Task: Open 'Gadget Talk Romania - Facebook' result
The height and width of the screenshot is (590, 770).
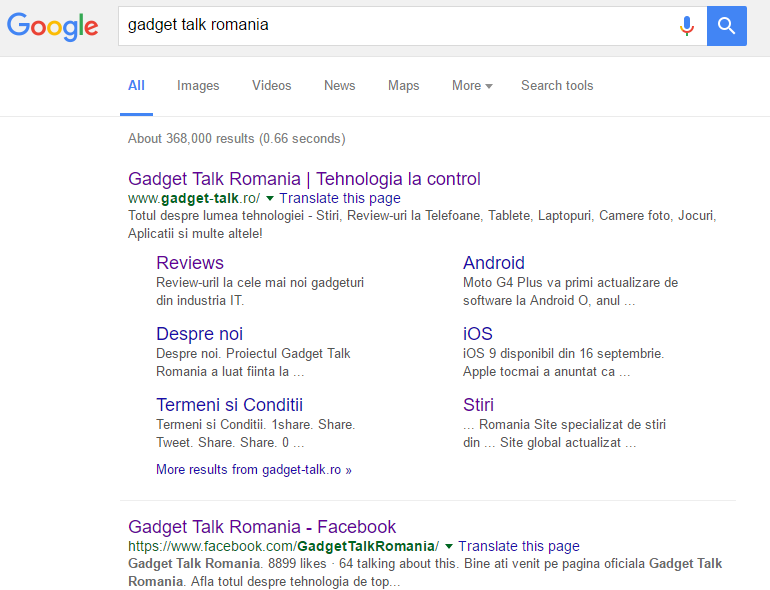Action: (x=262, y=527)
